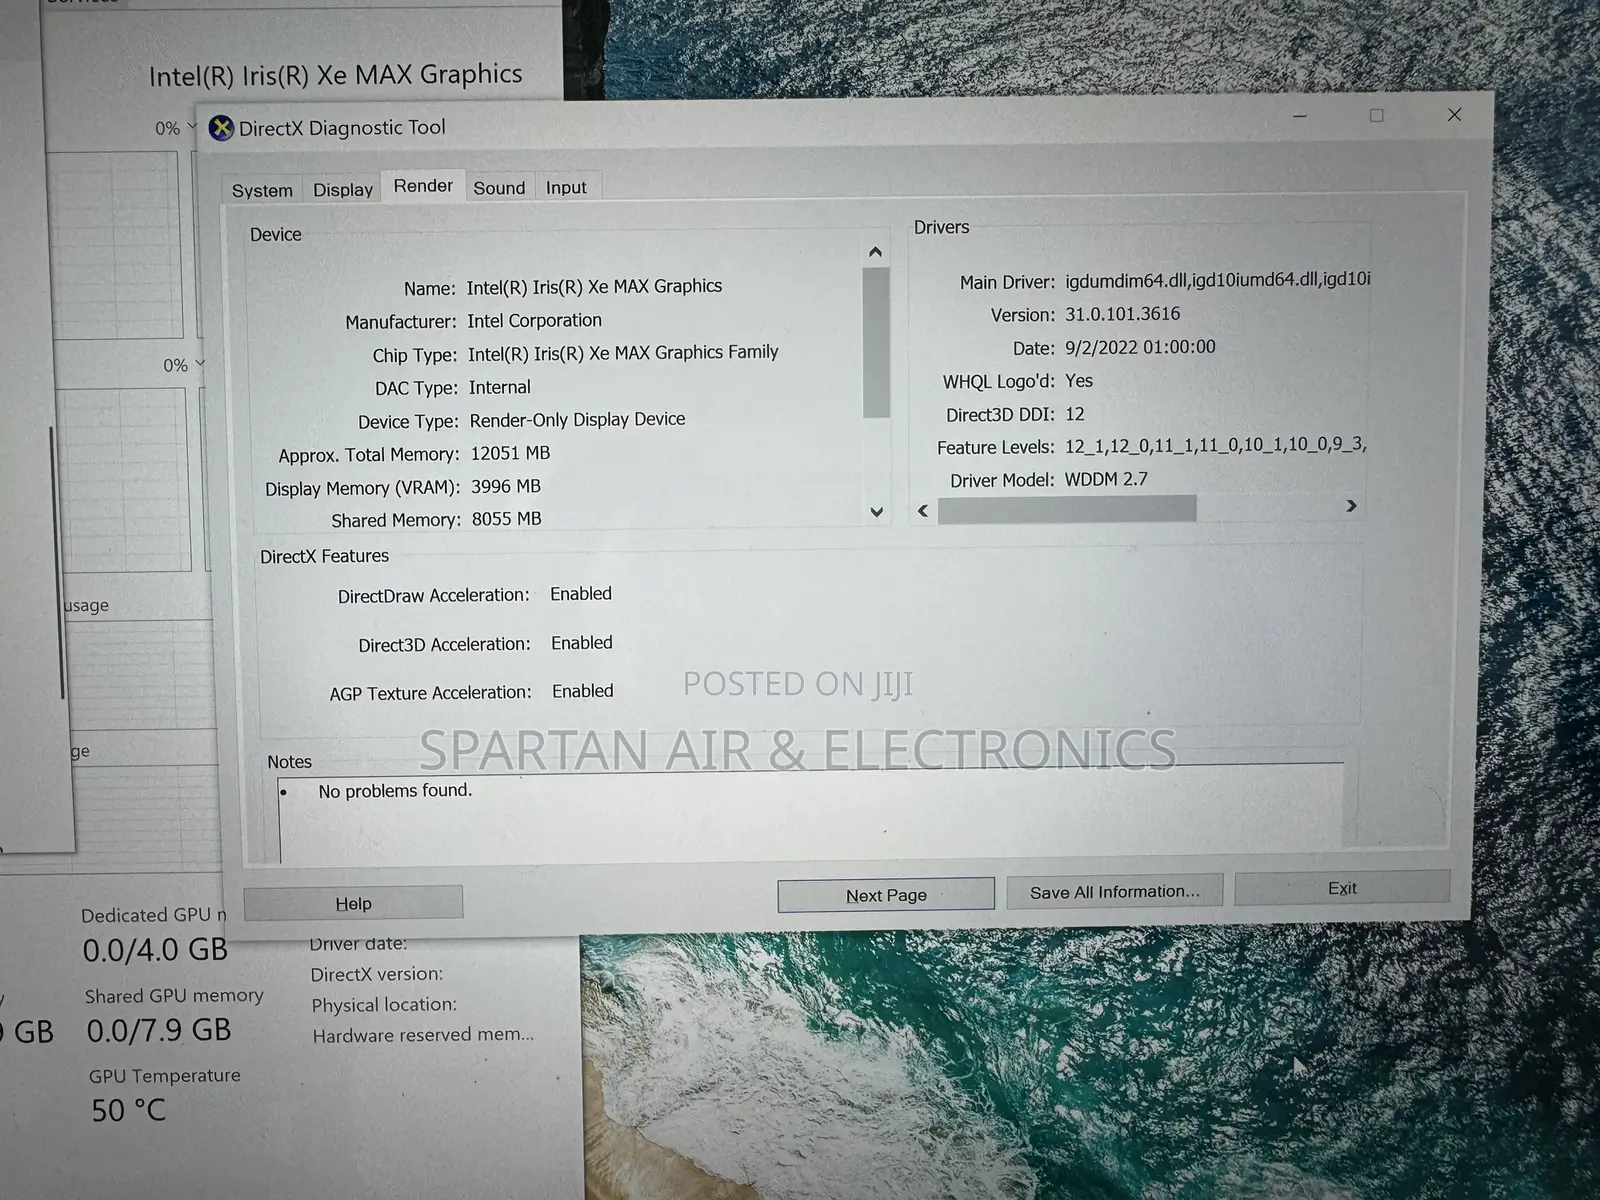Viewport: 1600px width, 1200px height.
Task: Click Shared GPU memory 0.0/7.9 GB in Task Manager
Action: pyautogui.click(x=159, y=1030)
